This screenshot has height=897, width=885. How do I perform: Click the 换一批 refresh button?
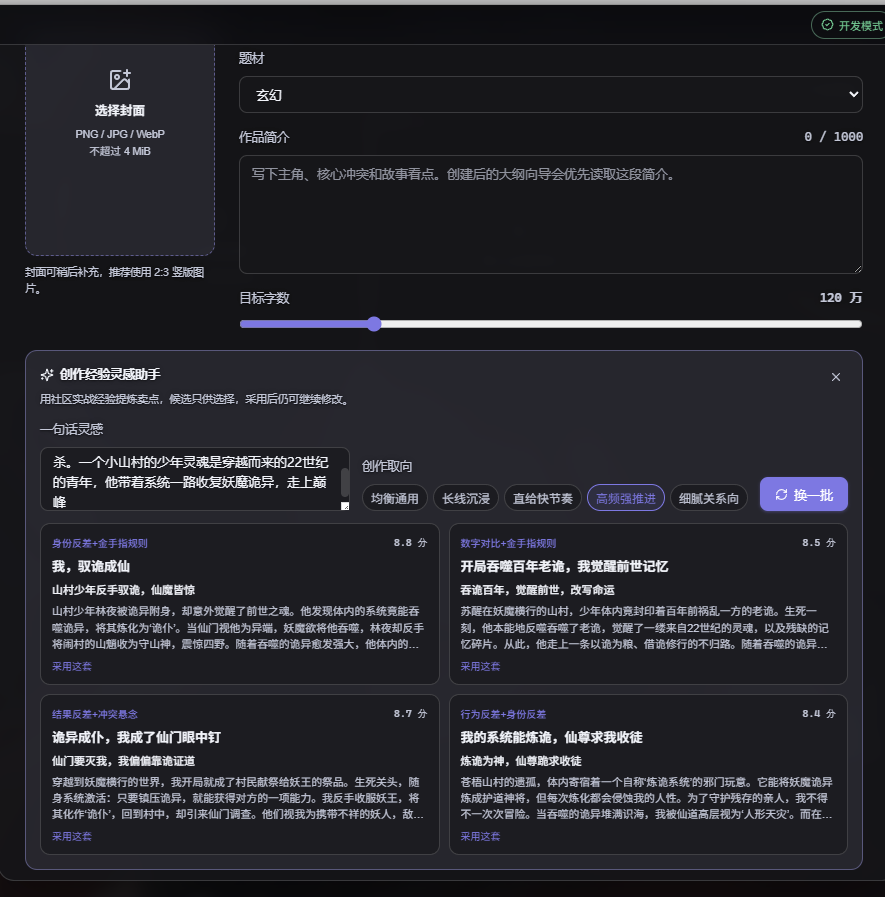(804, 494)
